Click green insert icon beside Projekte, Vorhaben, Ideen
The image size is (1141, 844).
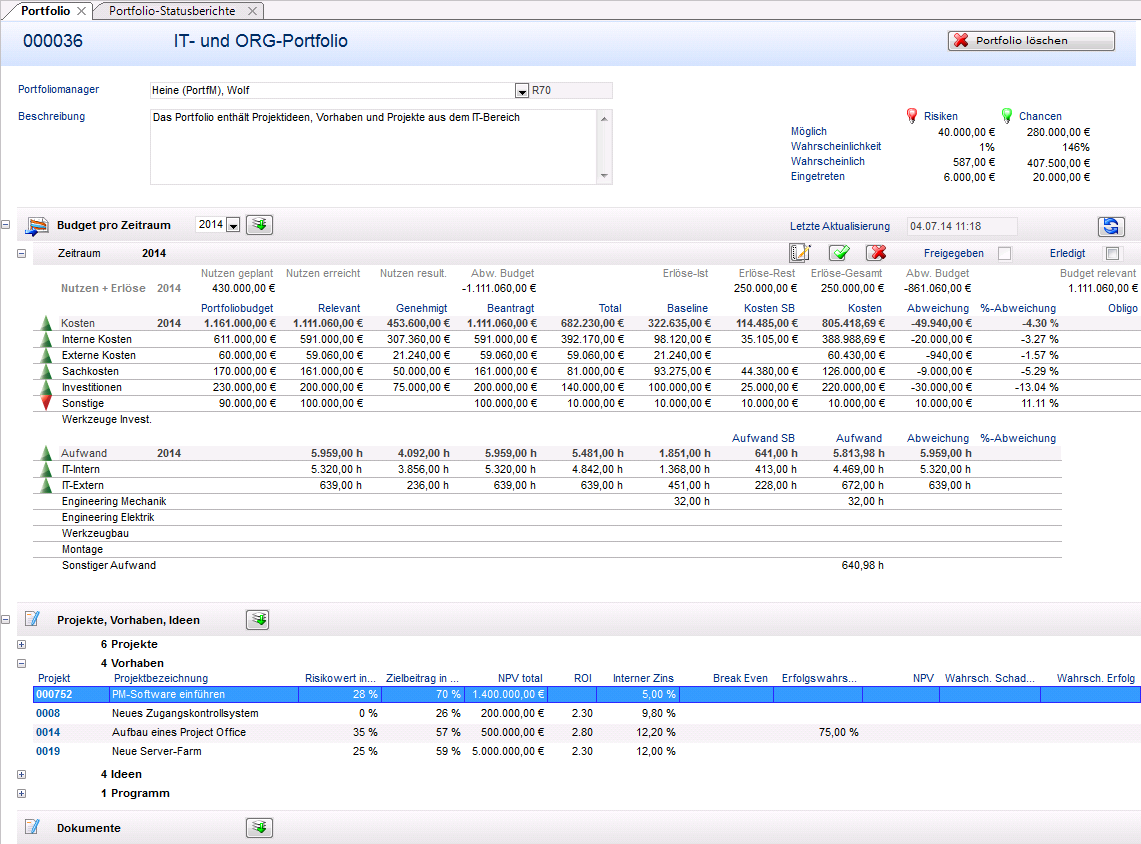259,620
